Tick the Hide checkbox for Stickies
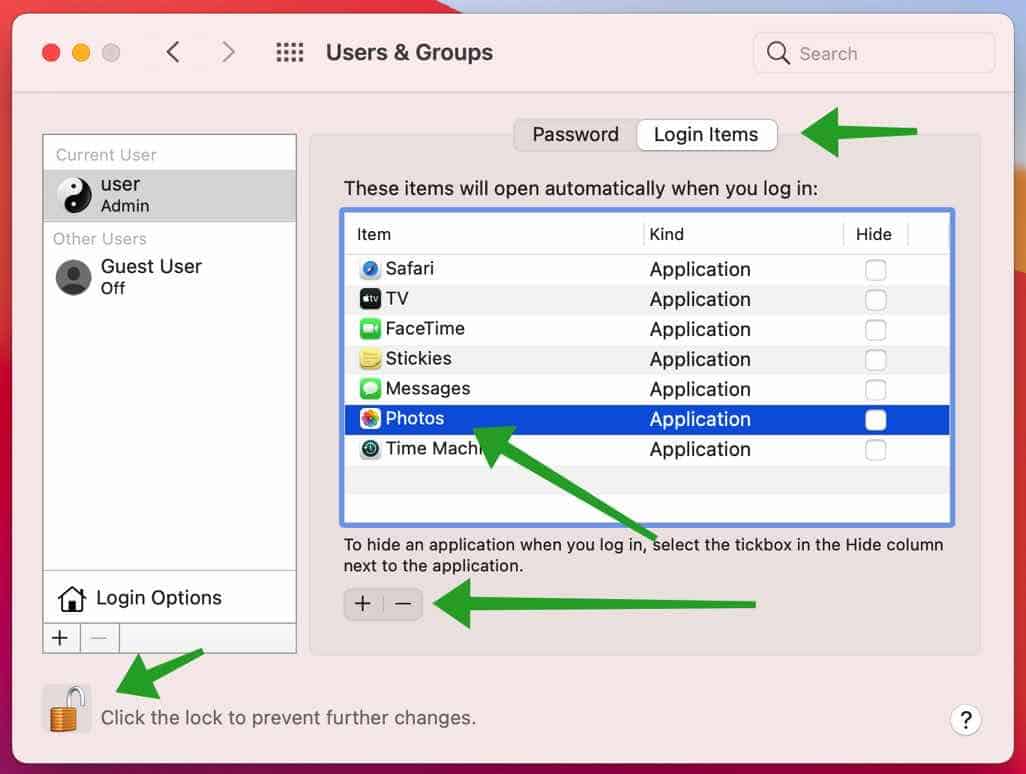The width and height of the screenshot is (1026, 774). (x=876, y=360)
